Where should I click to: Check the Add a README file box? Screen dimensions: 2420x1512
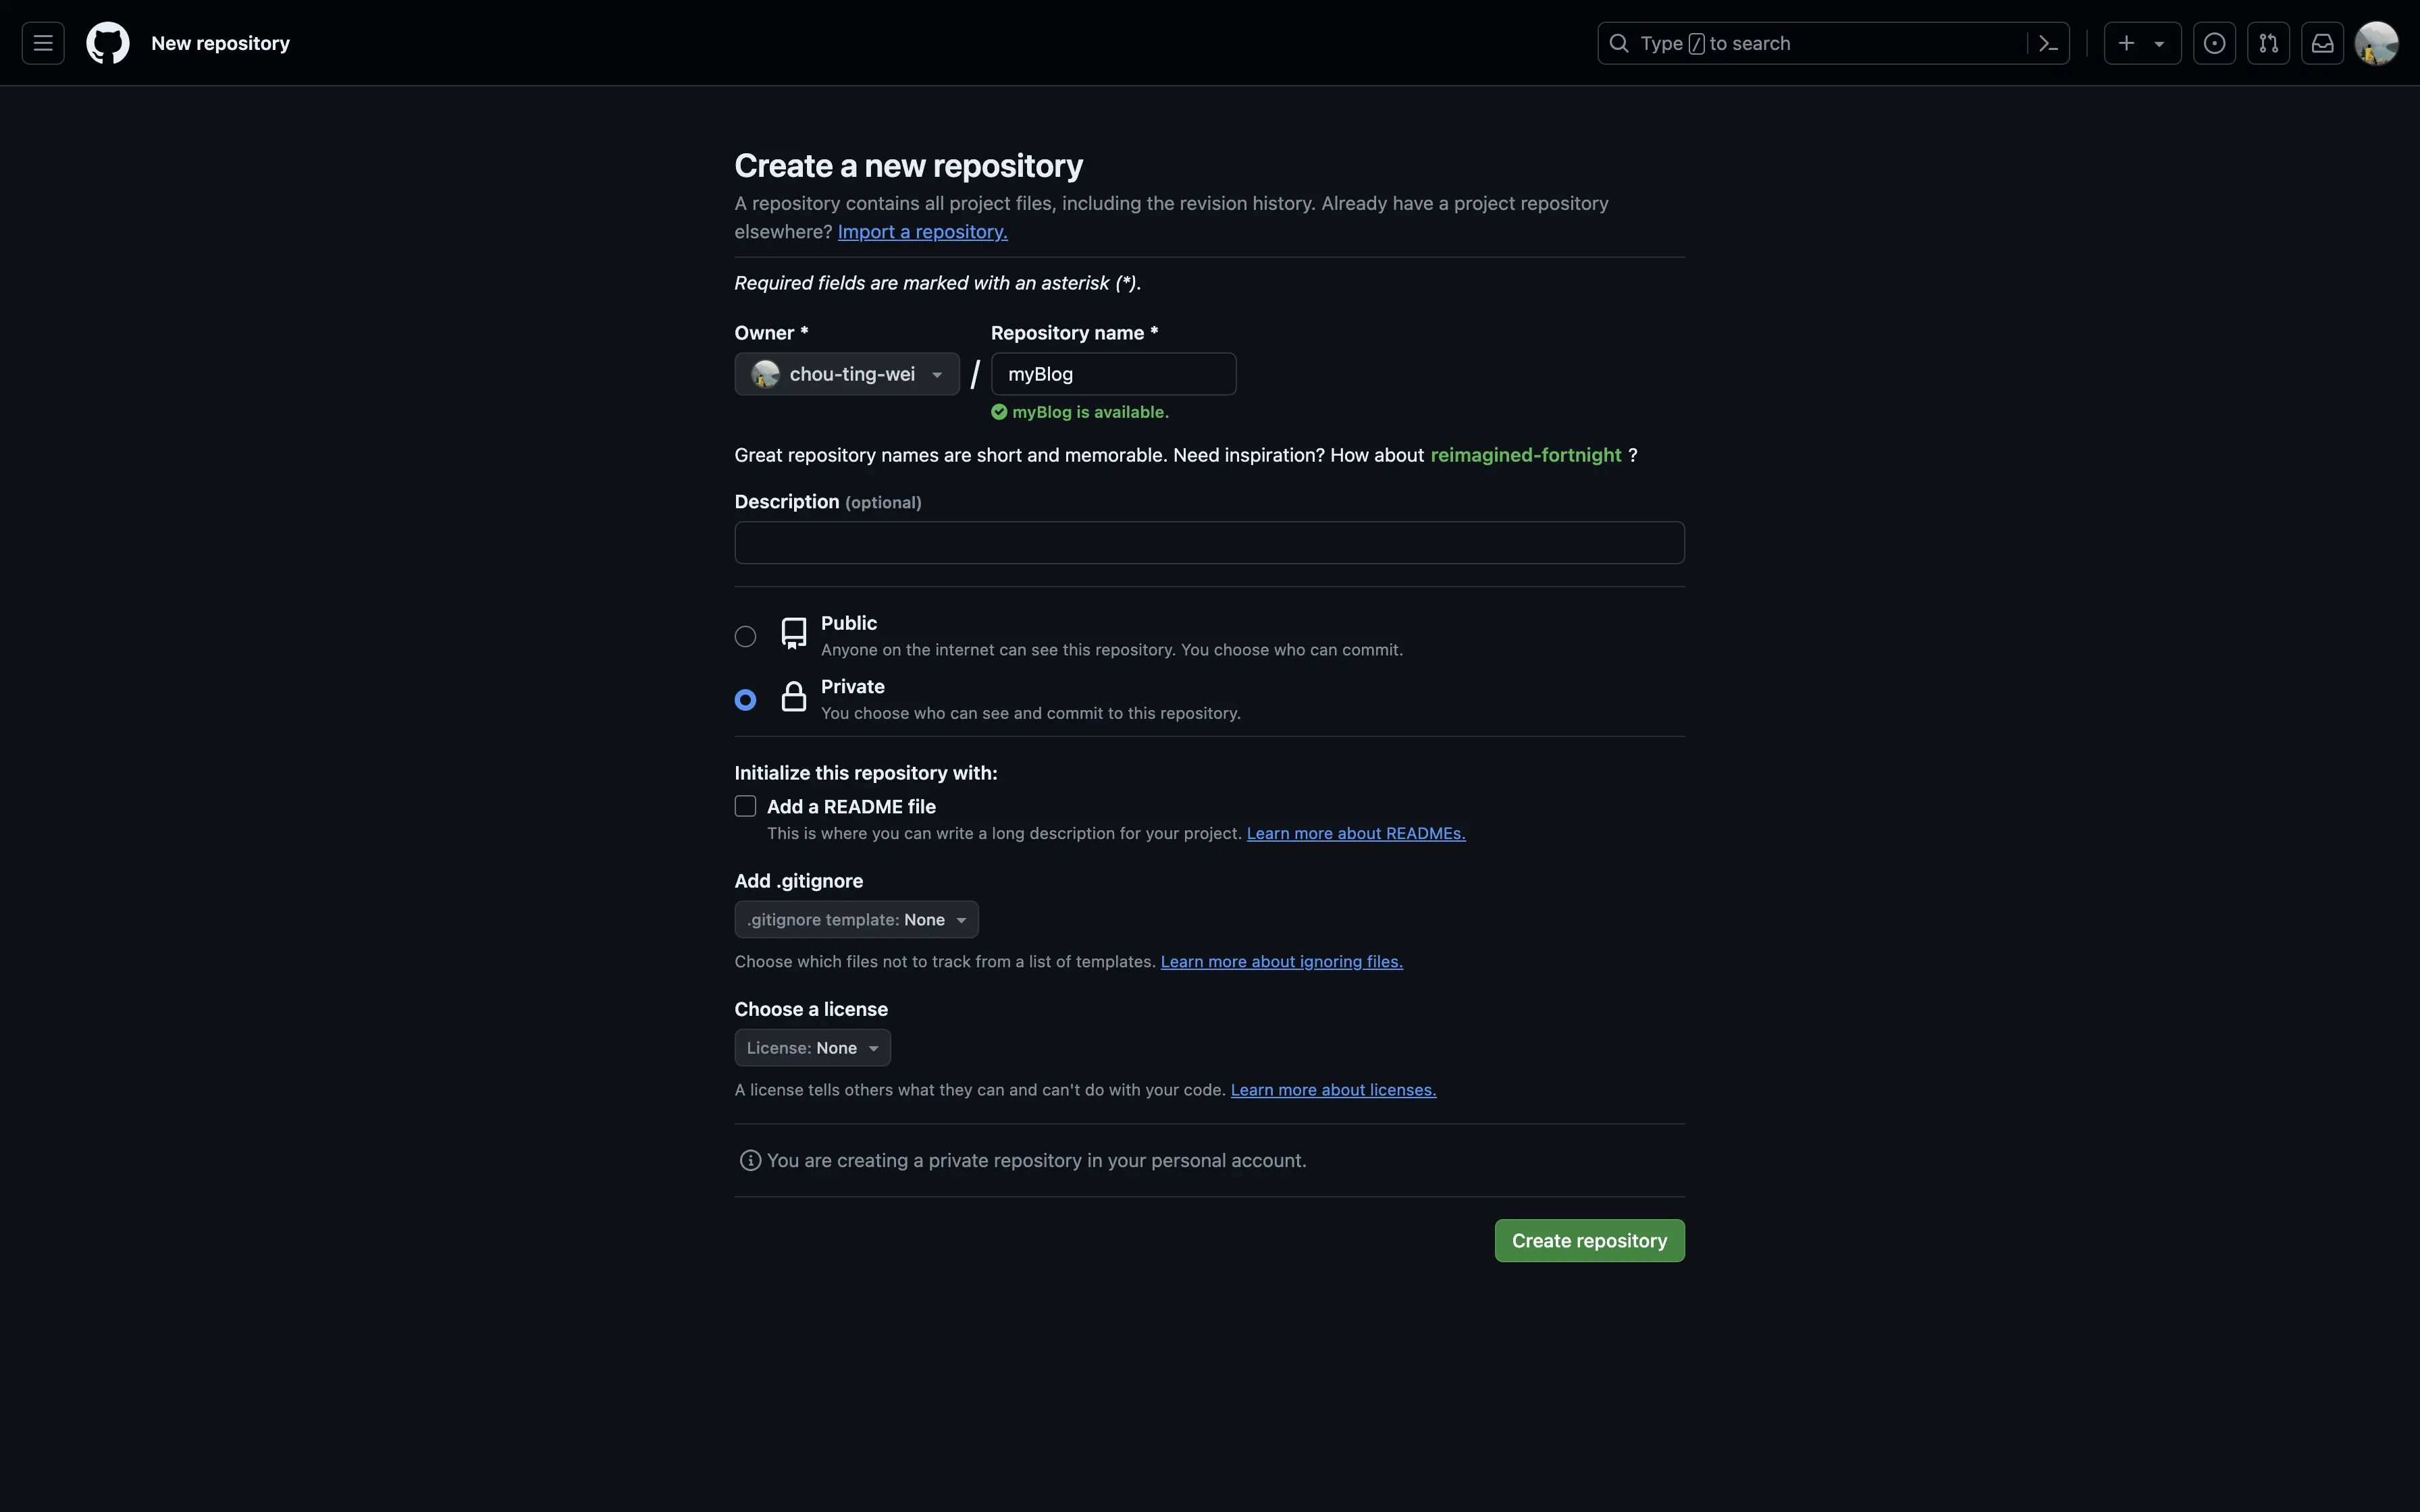click(x=745, y=806)
